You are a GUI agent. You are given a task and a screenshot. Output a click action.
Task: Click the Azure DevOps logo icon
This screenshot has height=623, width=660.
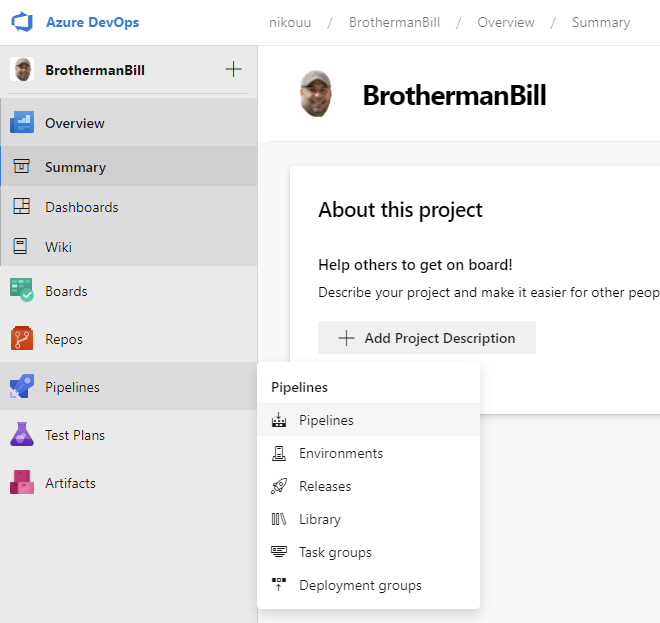[x=22, y=22]
